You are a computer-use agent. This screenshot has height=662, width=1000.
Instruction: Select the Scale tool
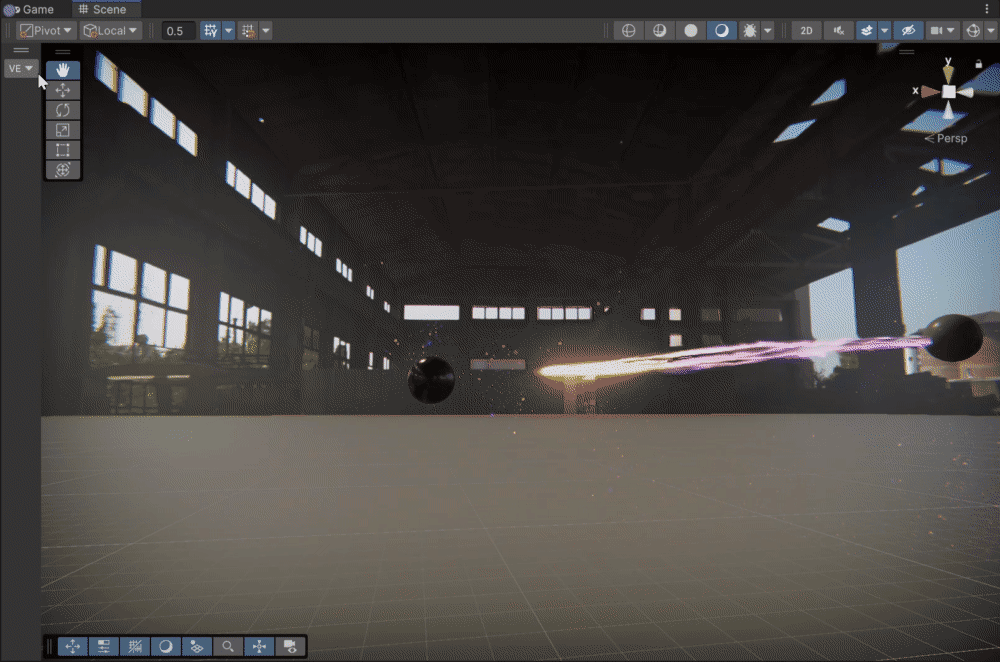pyautogui.click(x=62, y=130)
